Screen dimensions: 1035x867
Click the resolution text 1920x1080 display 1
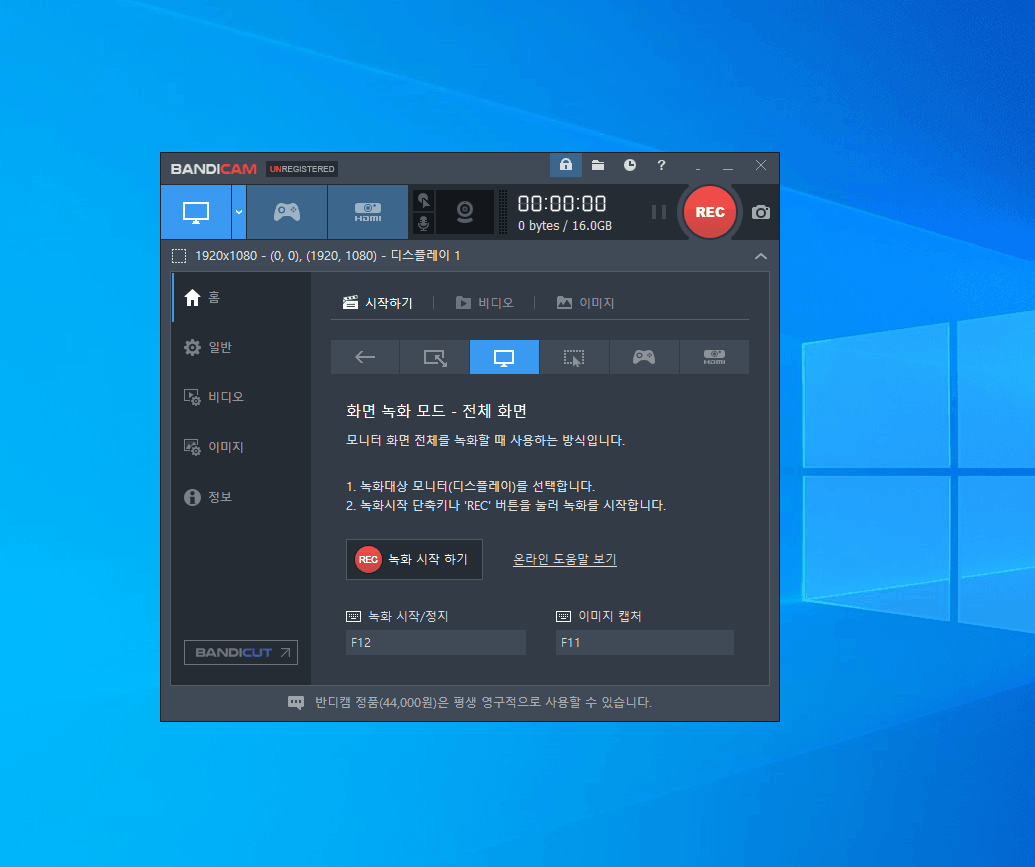(x=328, y=256)
